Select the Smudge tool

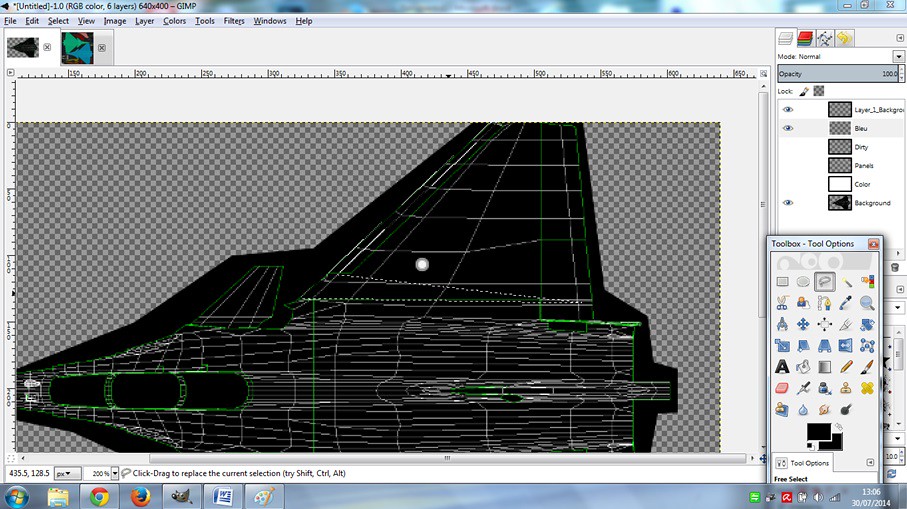click(824, 410)
